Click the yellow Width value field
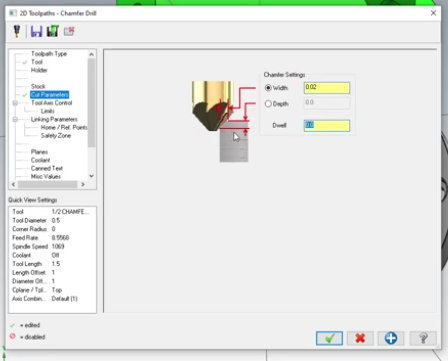The height and width of the screenshot is (361, 448). point(327,88)
